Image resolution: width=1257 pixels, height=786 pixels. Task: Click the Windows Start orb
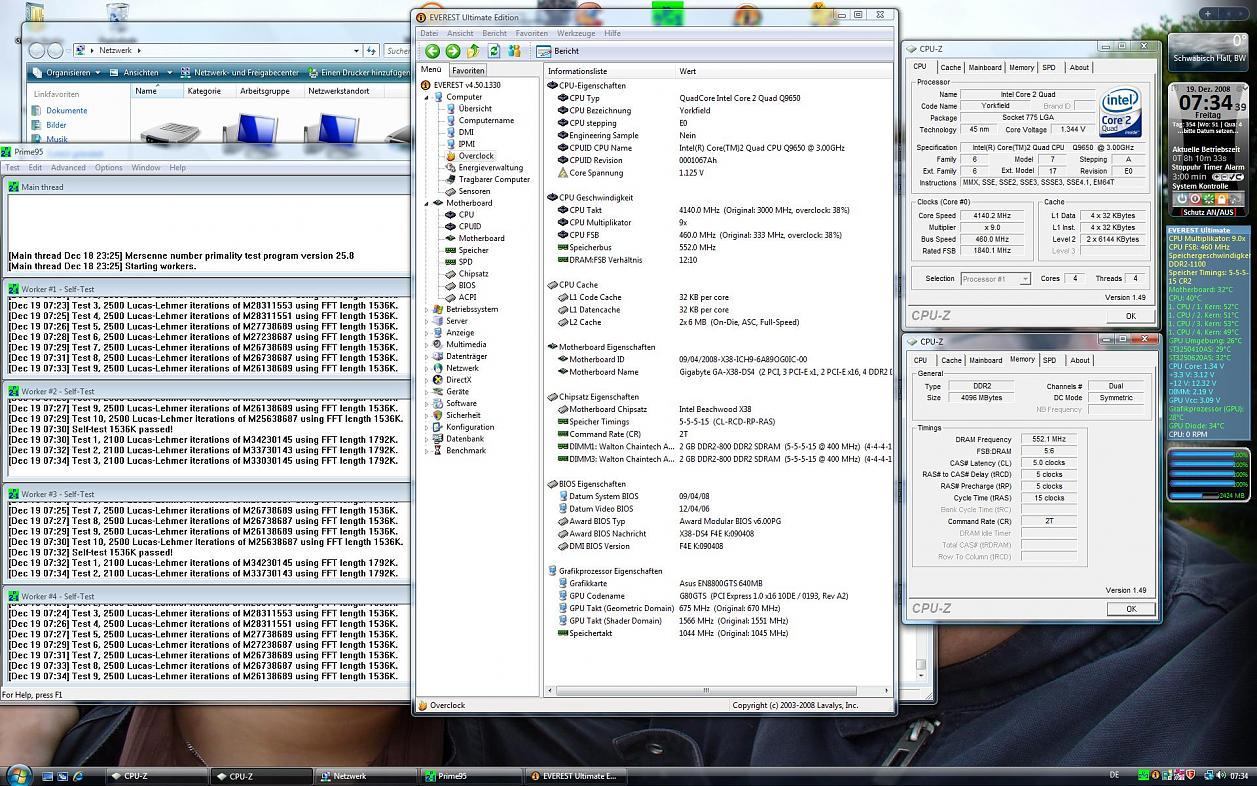pos(17,774)
